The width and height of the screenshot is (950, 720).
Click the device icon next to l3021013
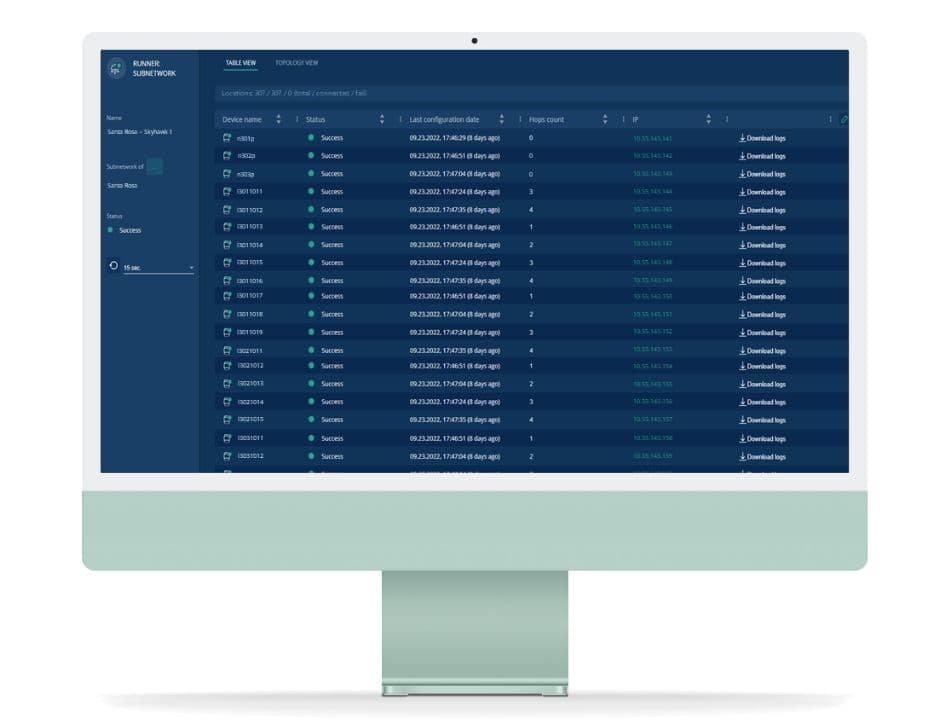[227, 384]
